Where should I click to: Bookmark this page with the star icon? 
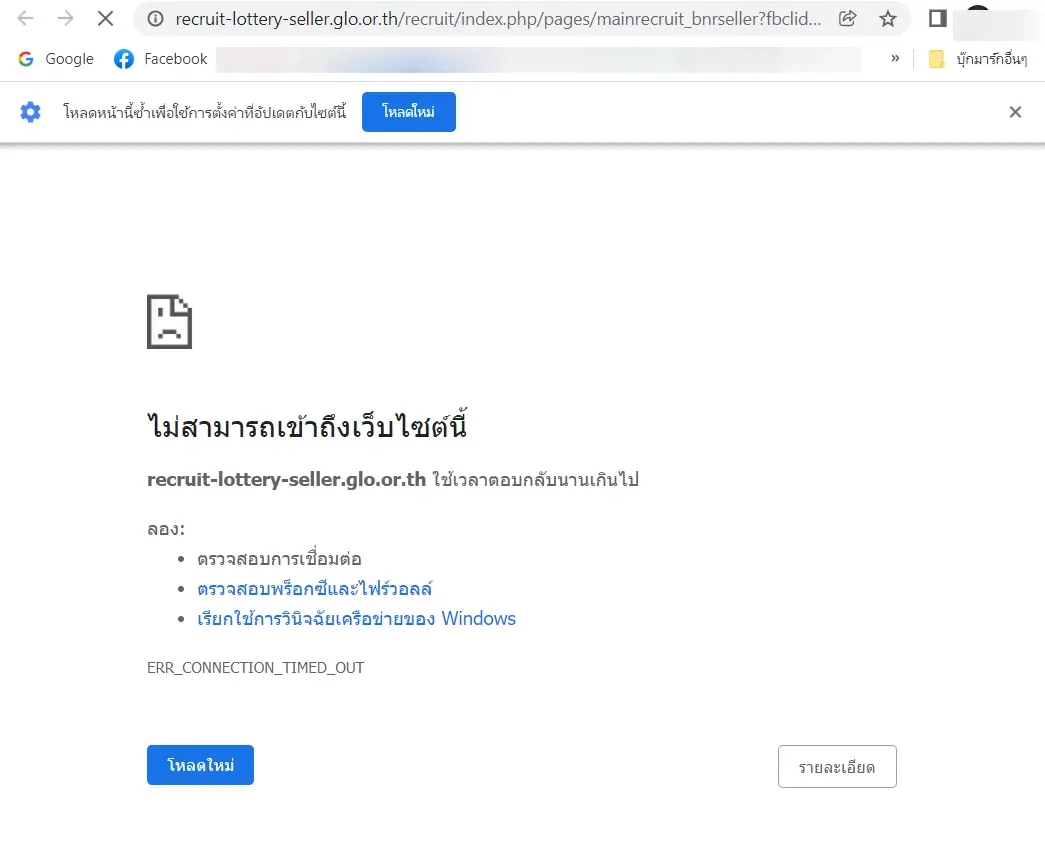pos(887,19)
